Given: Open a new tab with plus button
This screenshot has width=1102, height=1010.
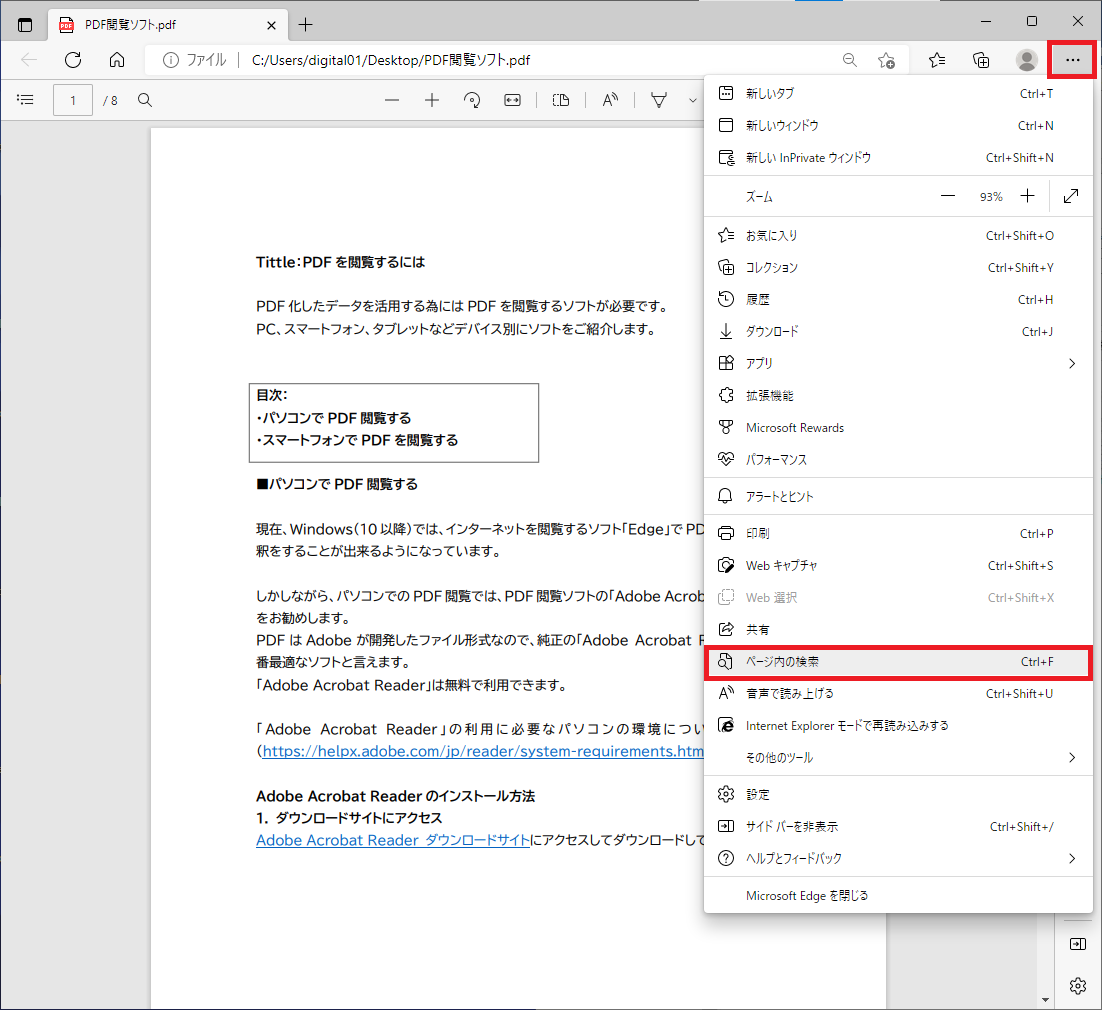Looking at the screenshot, I should click(x=305, y=25).
